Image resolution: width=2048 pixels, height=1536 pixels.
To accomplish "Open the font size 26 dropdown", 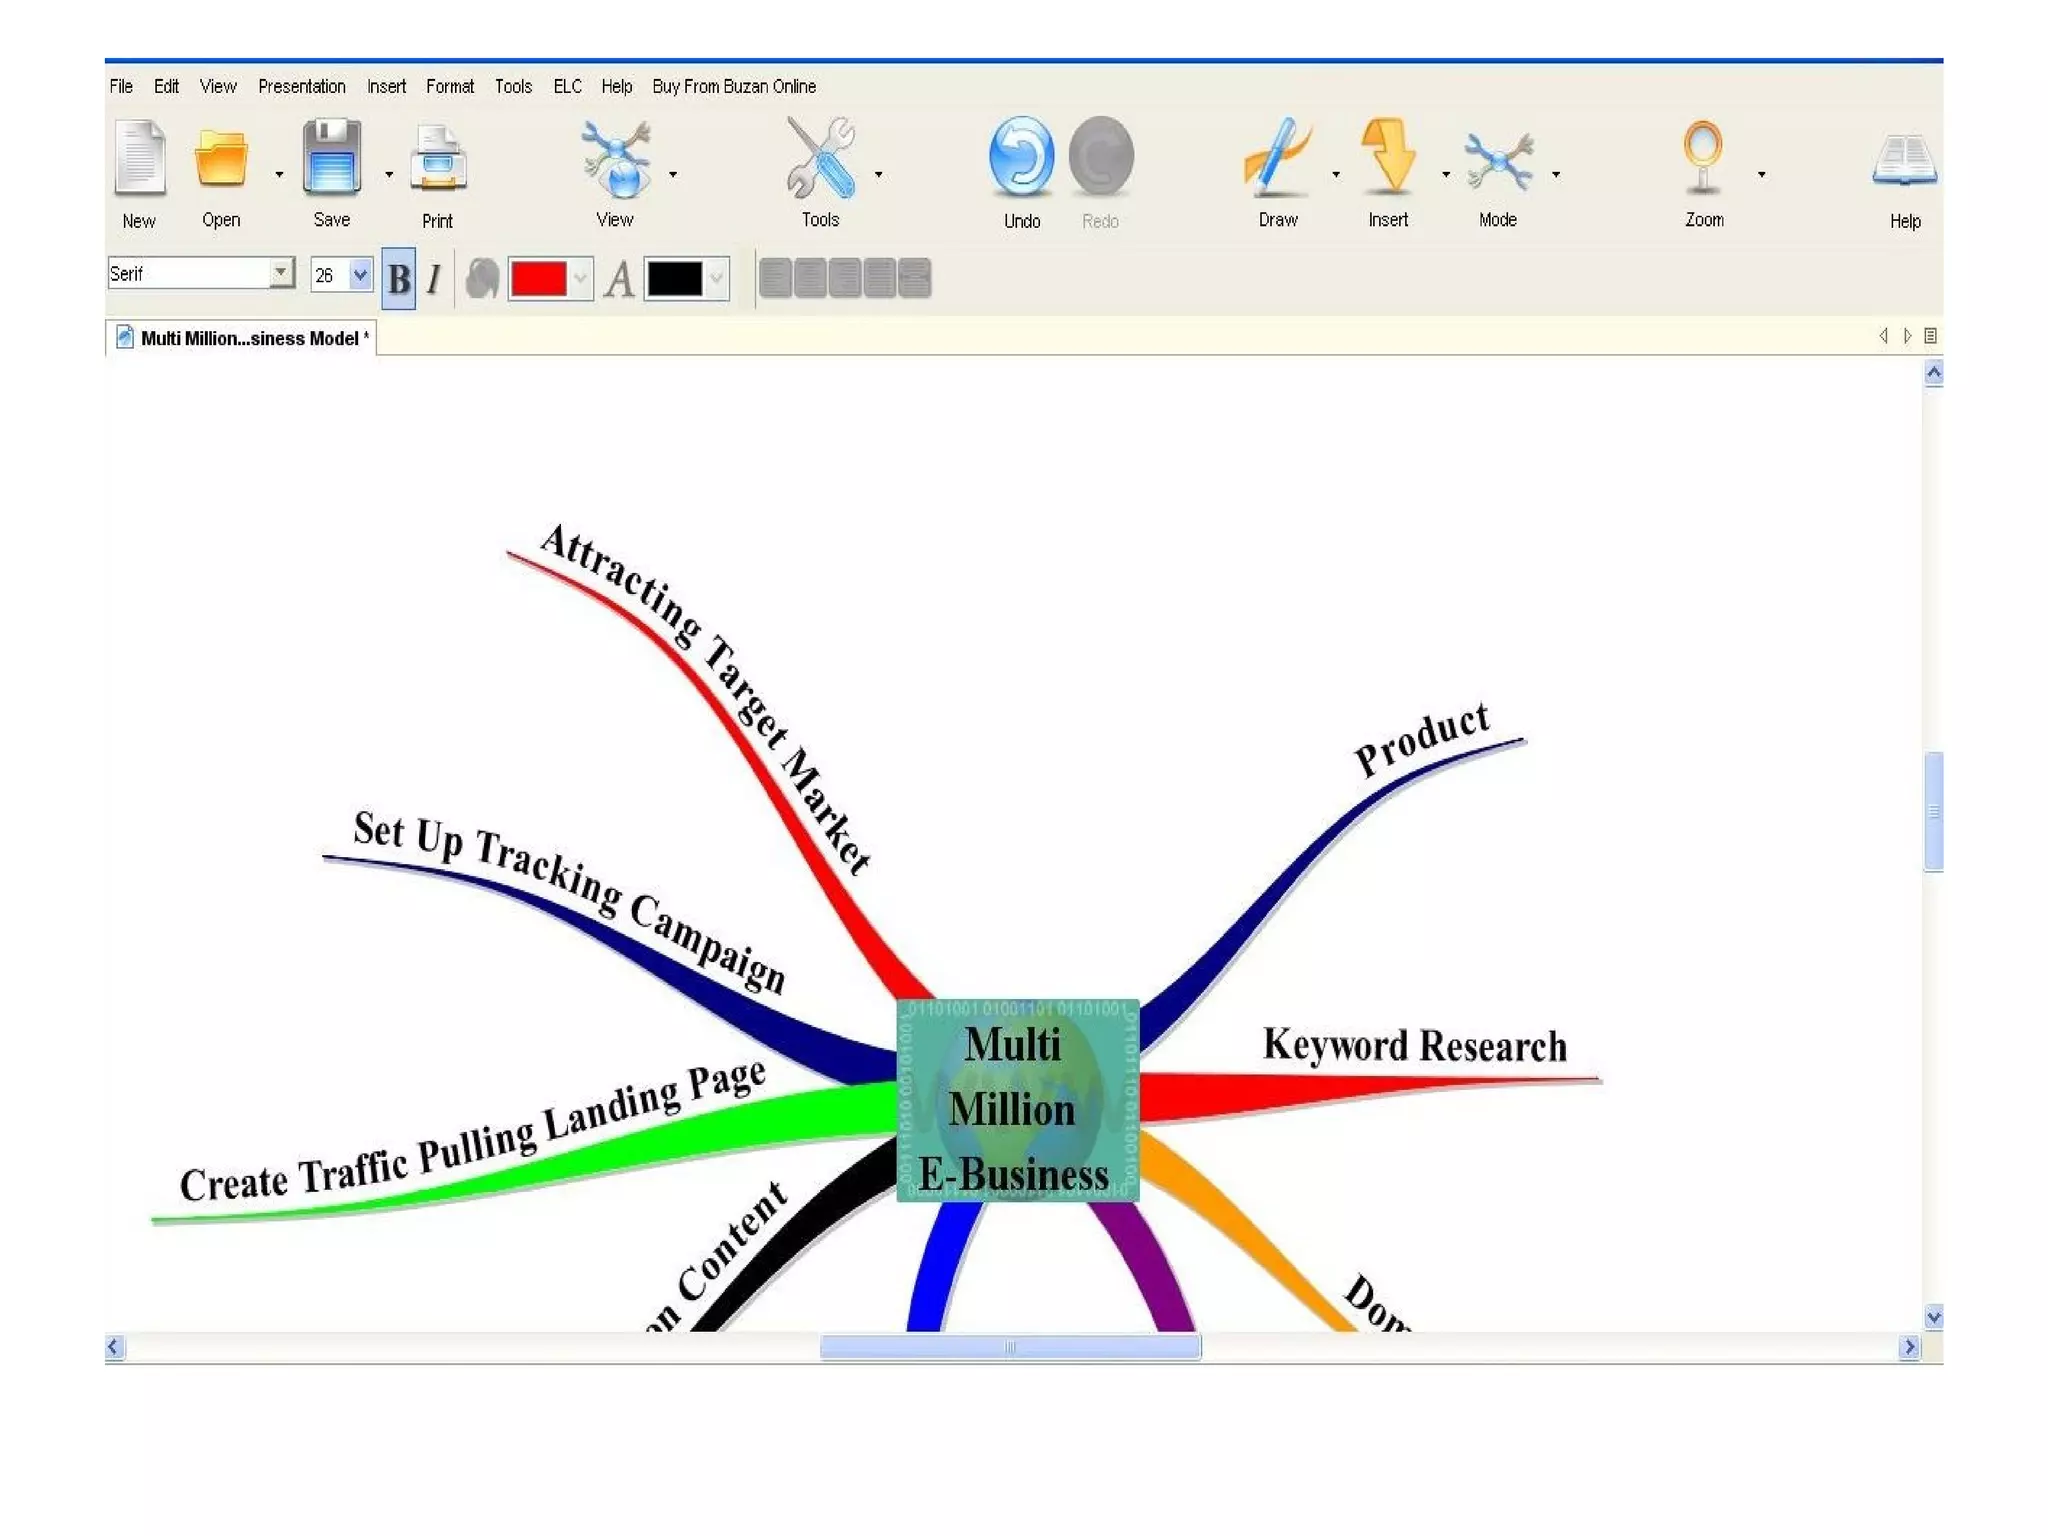I will click(x=360, y=274).
